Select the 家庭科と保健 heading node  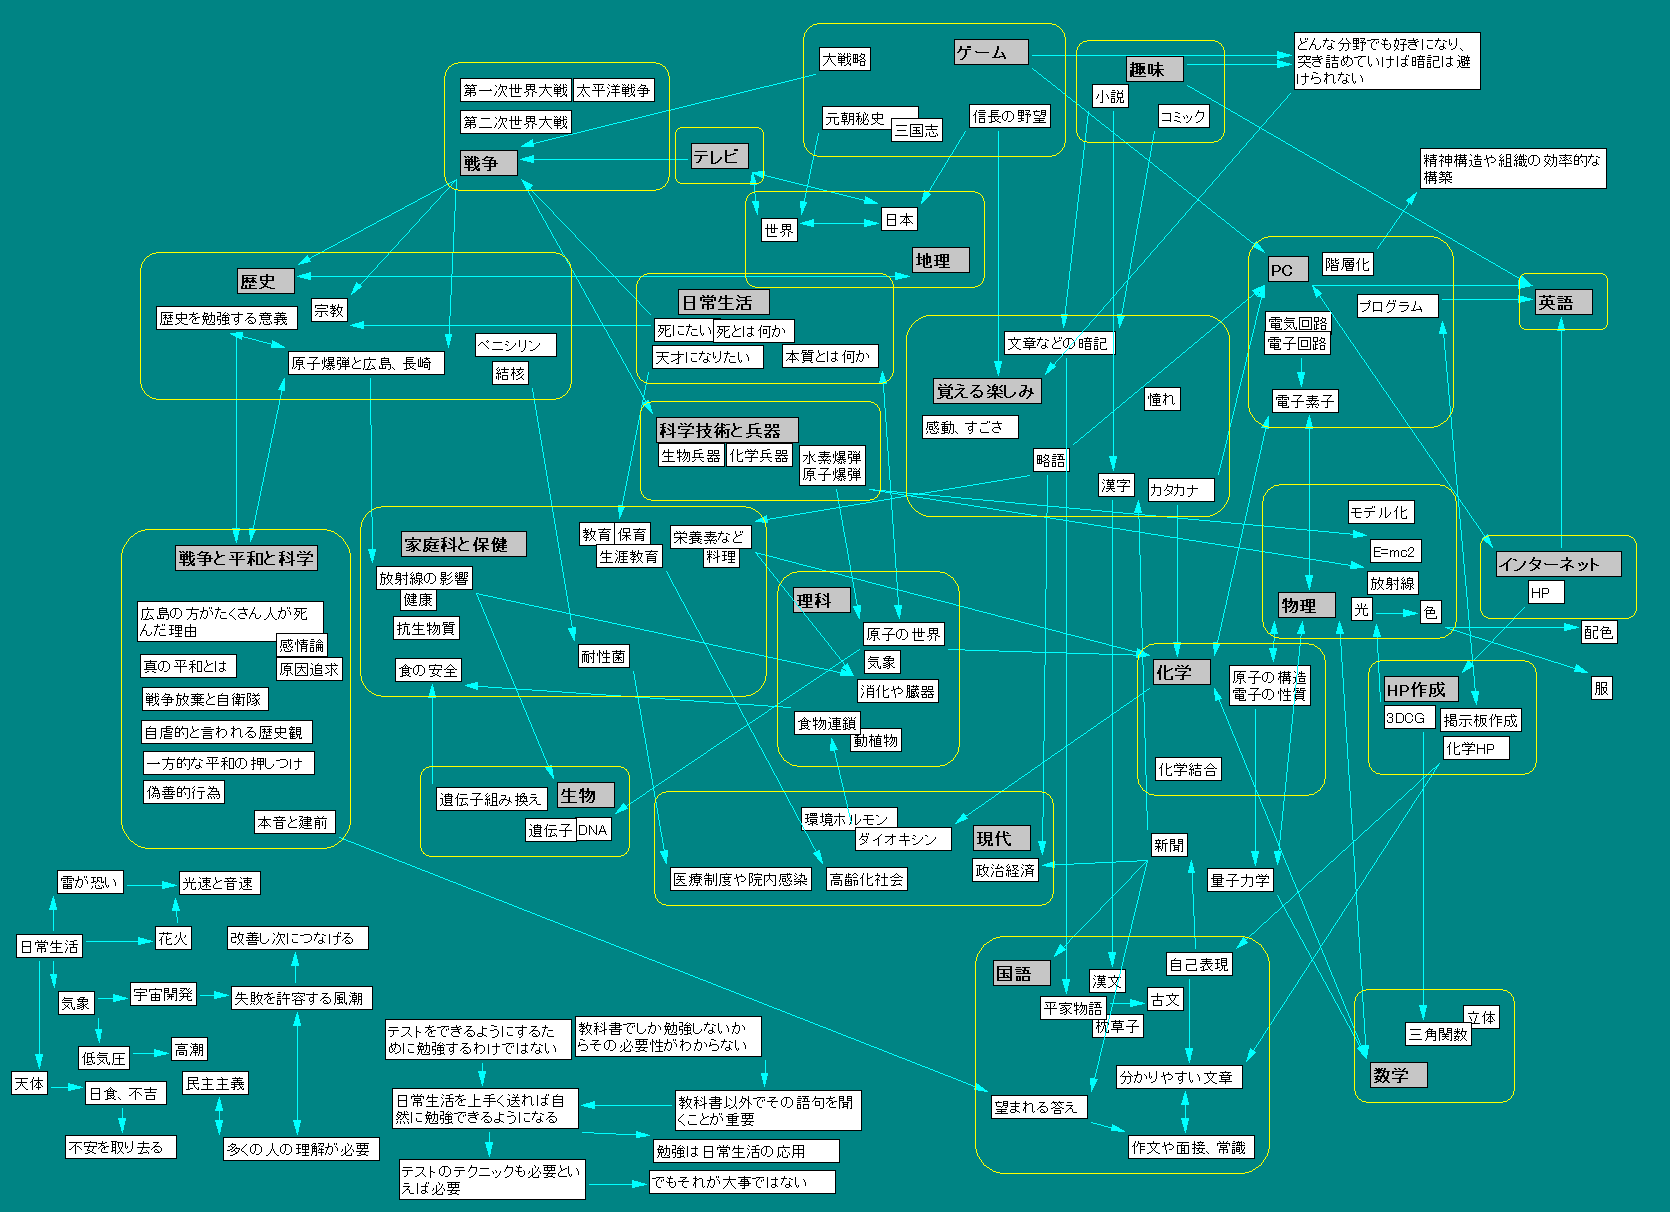pos(463,544)
